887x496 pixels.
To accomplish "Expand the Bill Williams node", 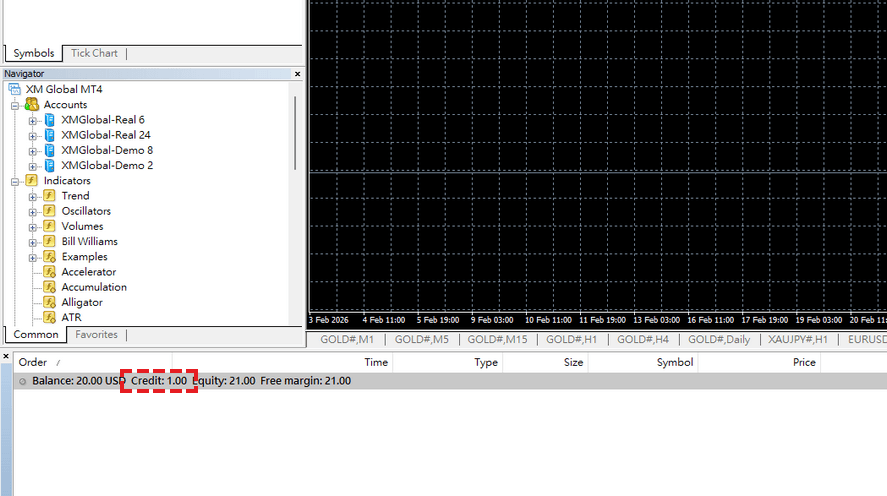I will pyautogui.click(x=33, y=243).
